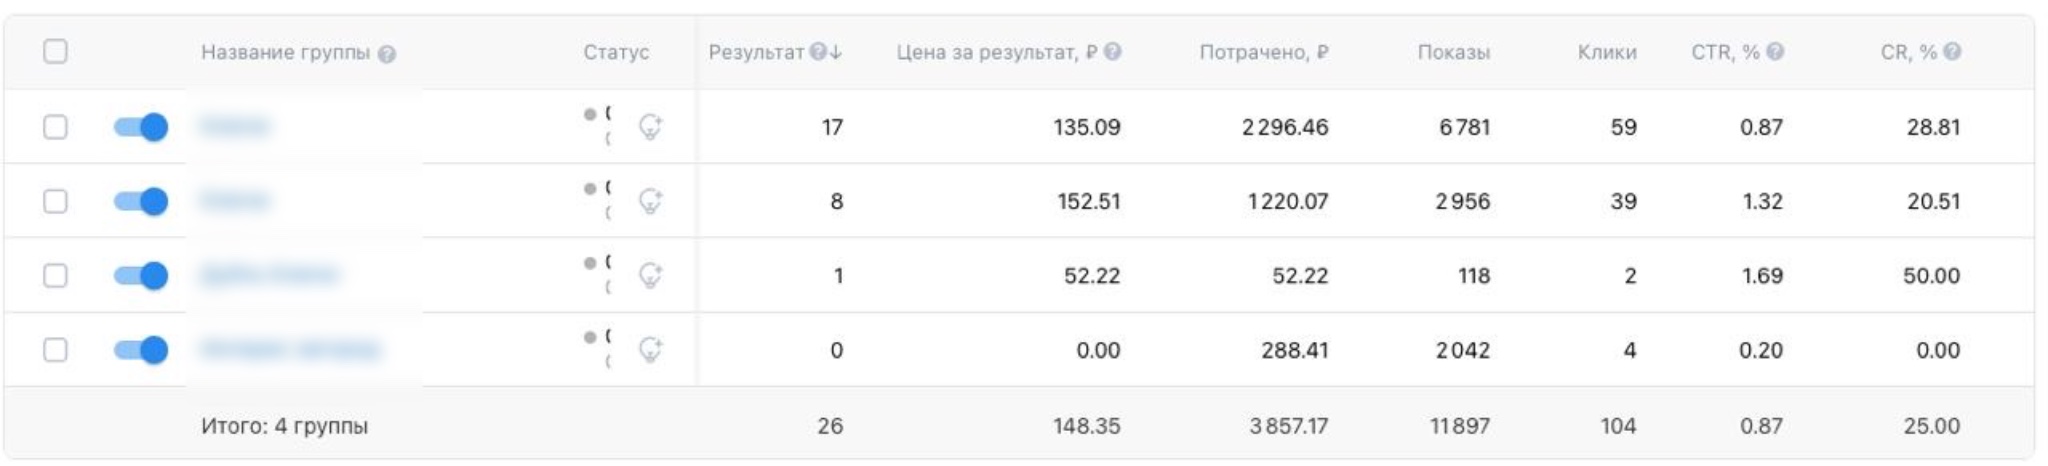2048x466 pixels.
Task: Open the blurred group name in third row
Action: [x=269, y=275]
